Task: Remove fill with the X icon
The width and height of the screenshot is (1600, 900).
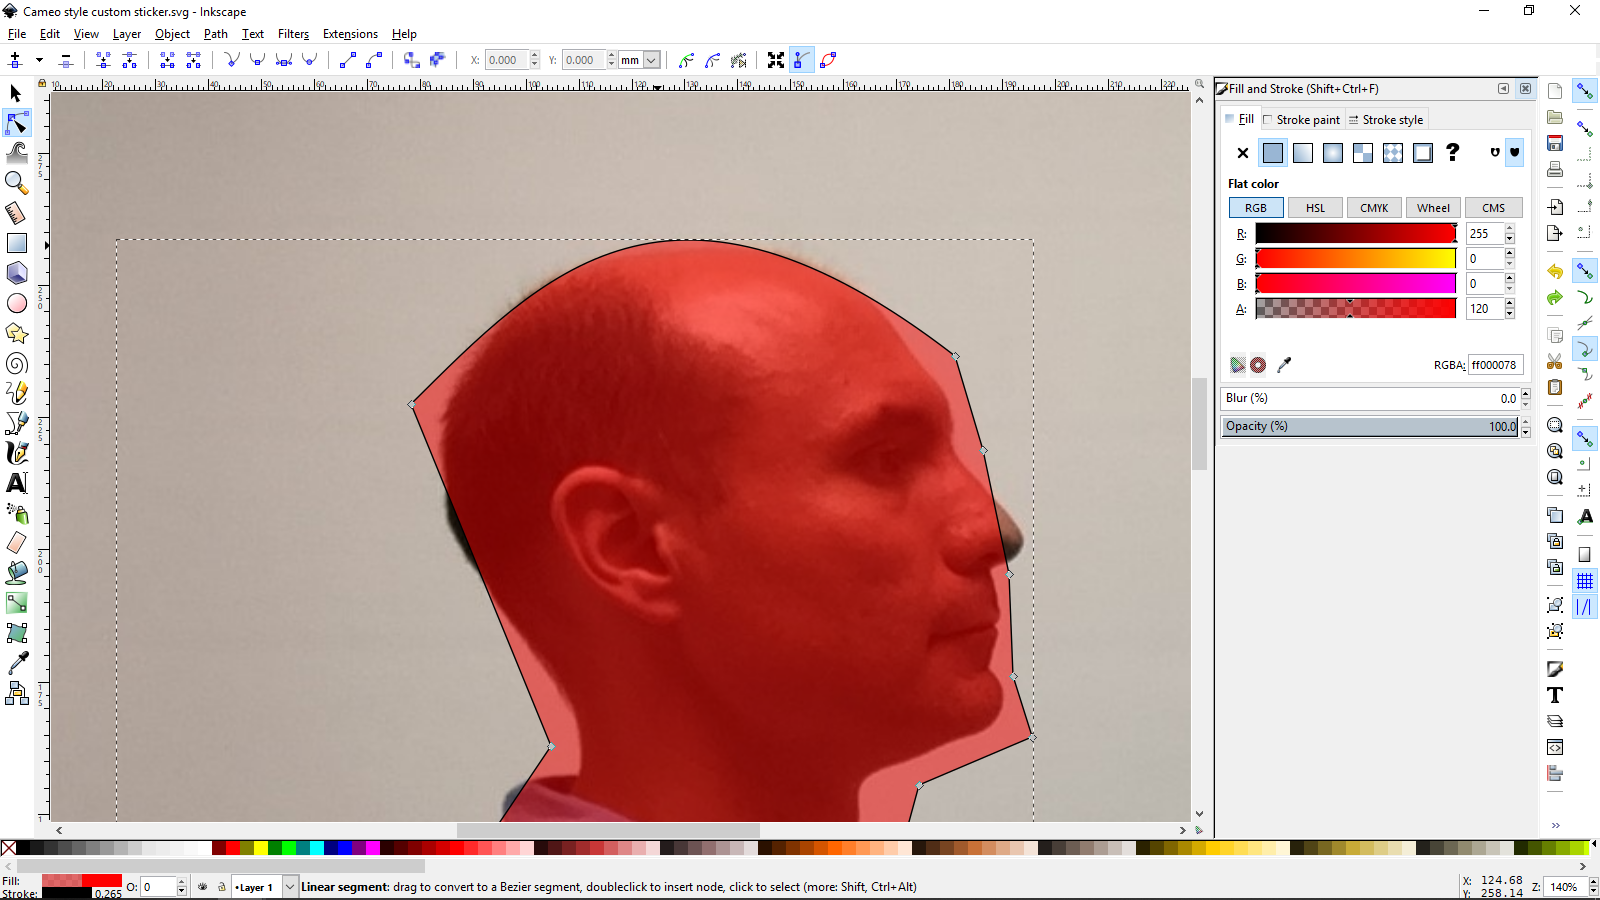Action: [1242, 152]
